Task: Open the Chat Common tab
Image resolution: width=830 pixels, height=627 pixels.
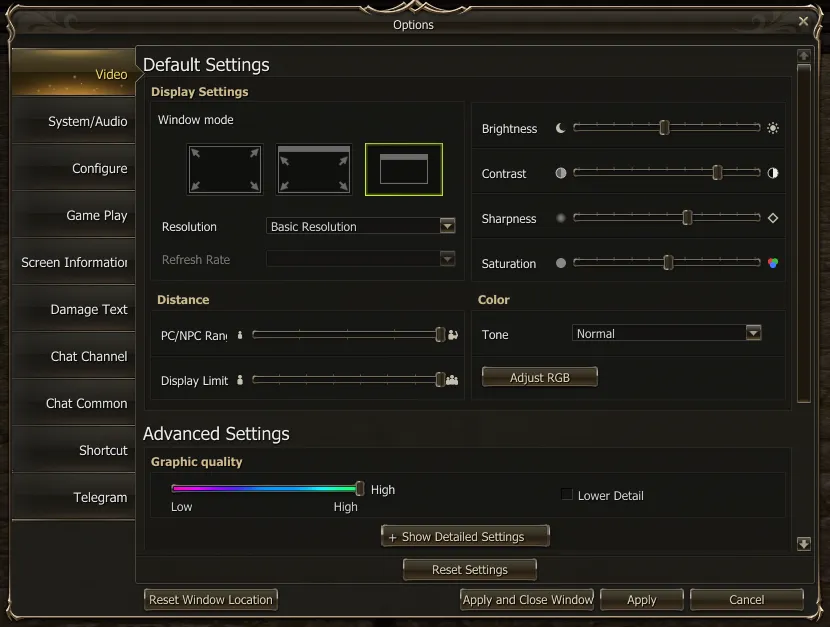Action: (x=73, y=403)
